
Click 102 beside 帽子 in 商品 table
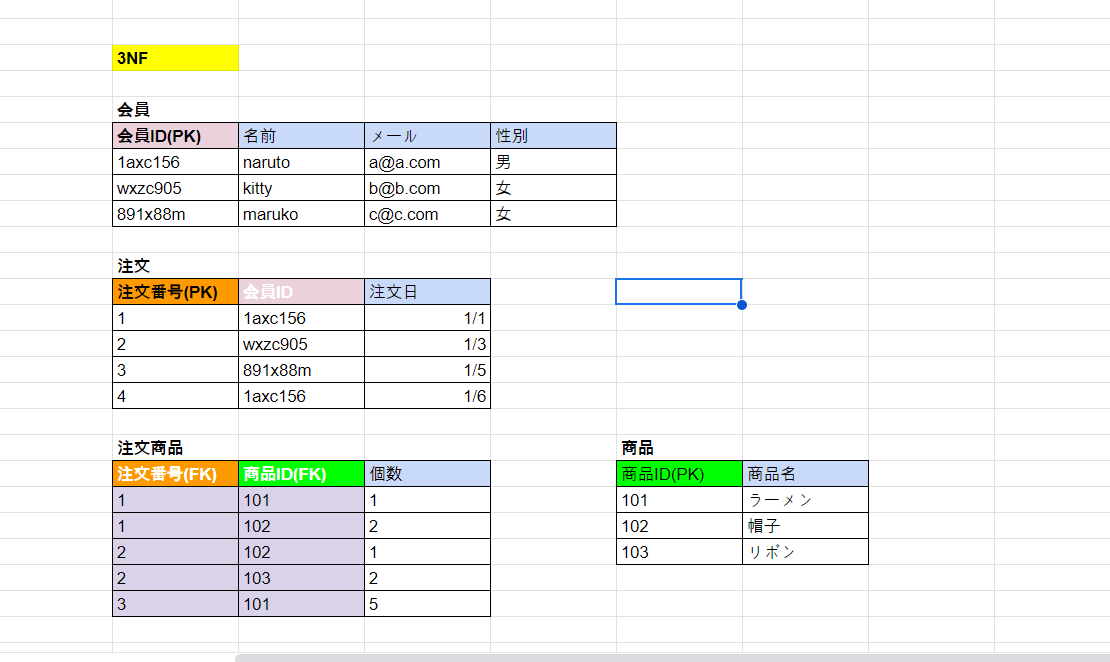click(680, 526)
